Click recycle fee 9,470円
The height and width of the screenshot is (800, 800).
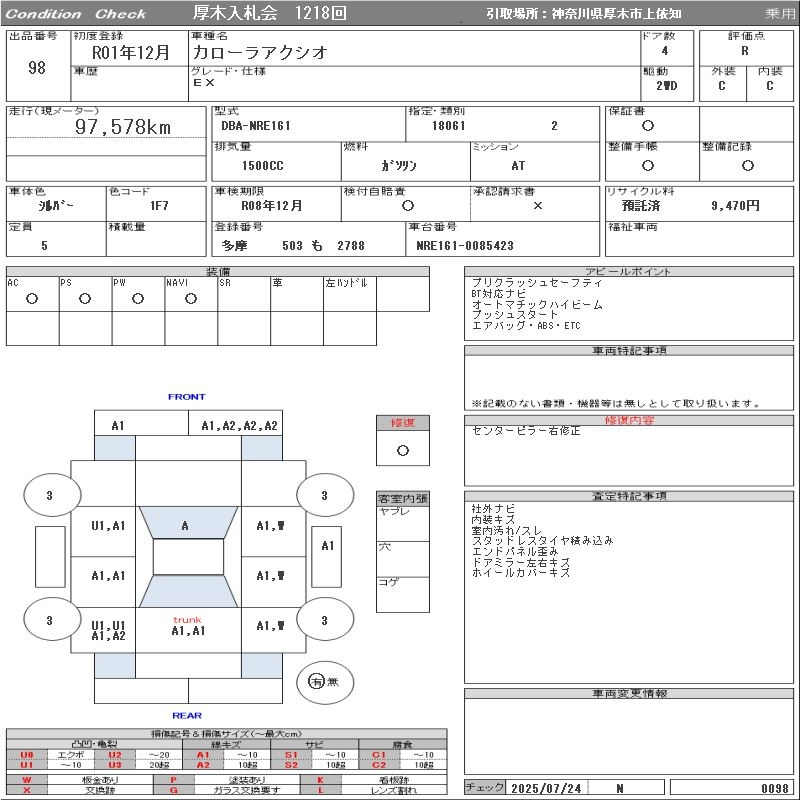click(735, 206)
